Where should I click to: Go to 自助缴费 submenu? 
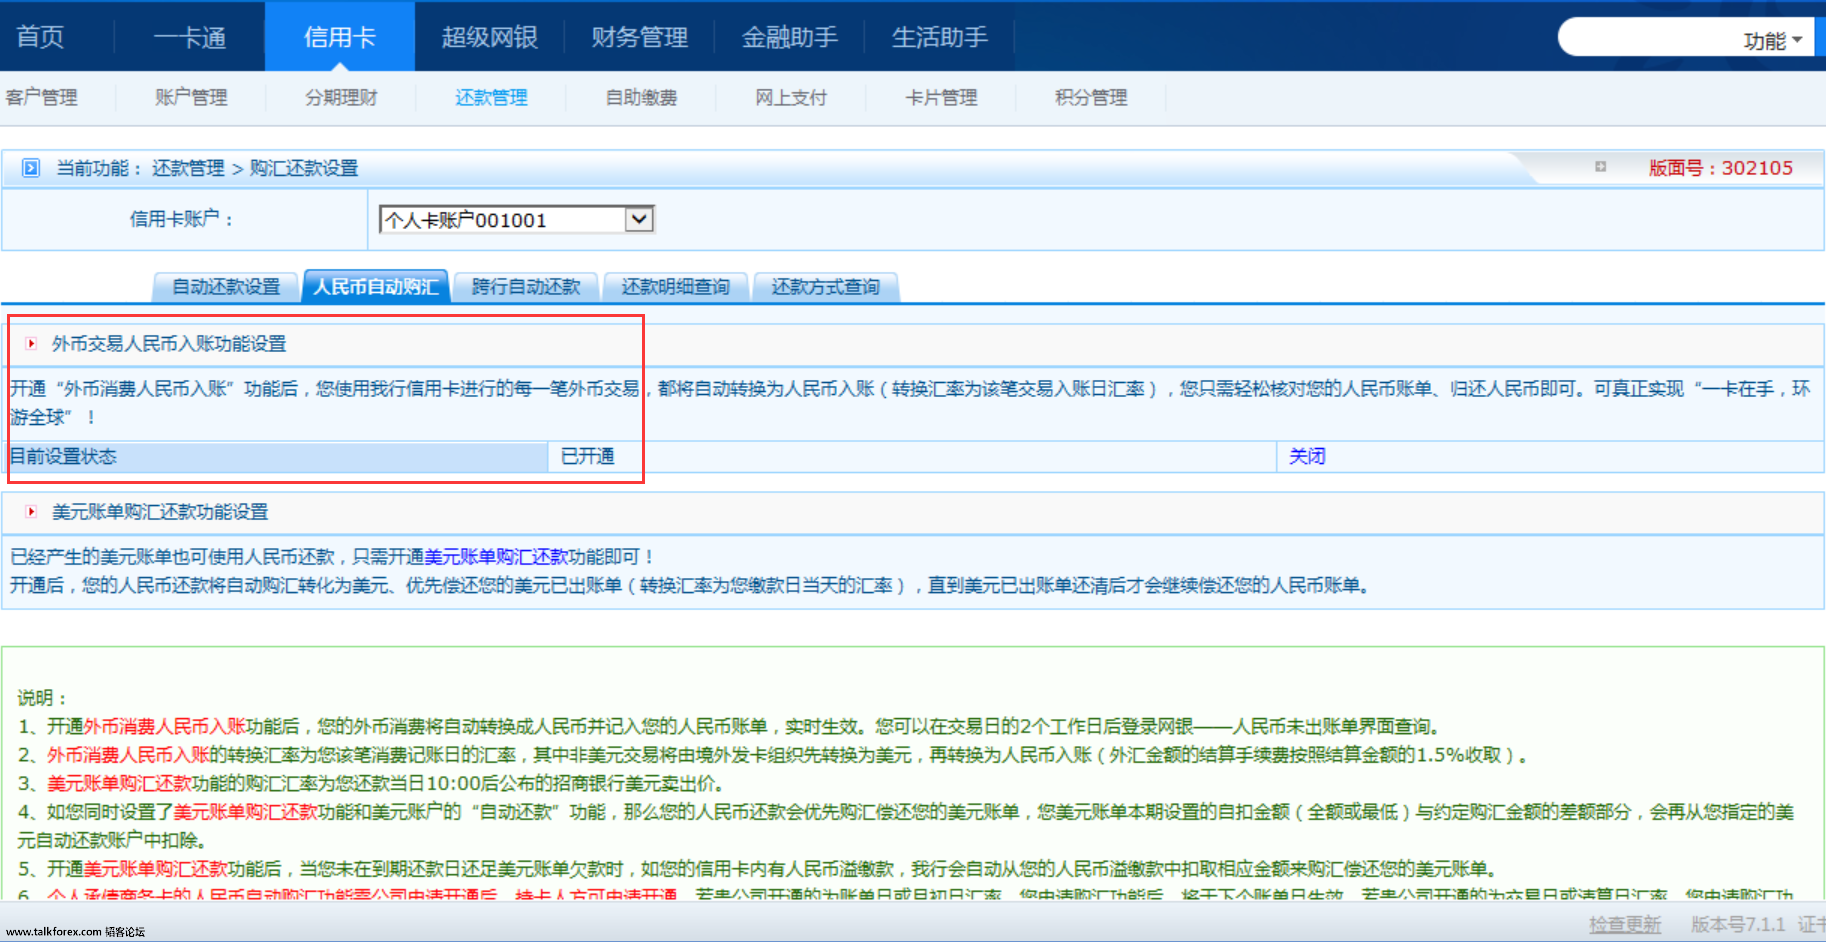click(641, 98)
